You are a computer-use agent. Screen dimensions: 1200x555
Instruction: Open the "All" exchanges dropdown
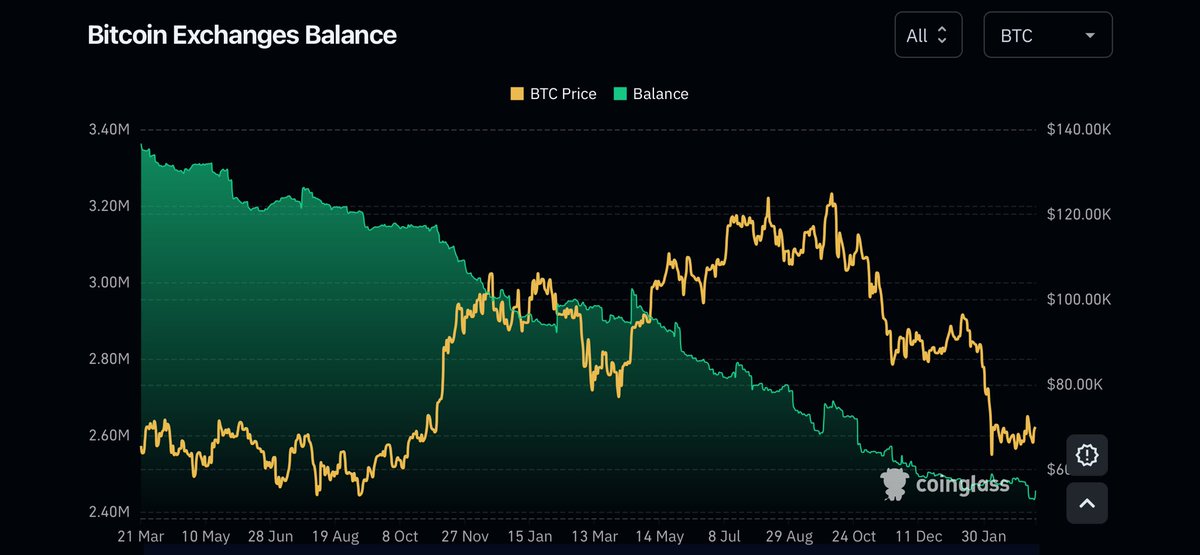pos(928,36)
